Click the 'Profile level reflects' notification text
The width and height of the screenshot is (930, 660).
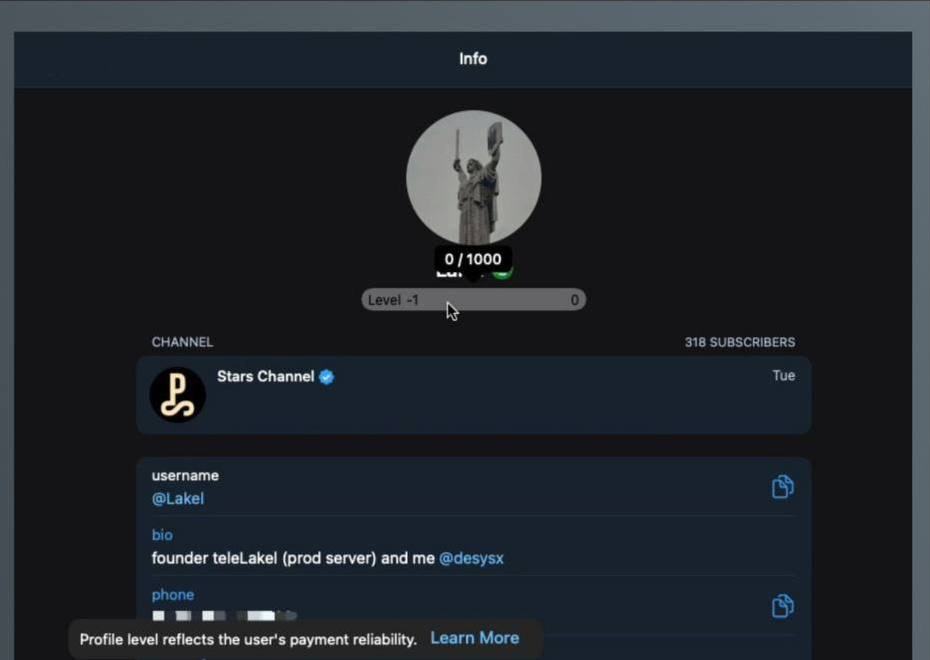click(x=248, y=639)
